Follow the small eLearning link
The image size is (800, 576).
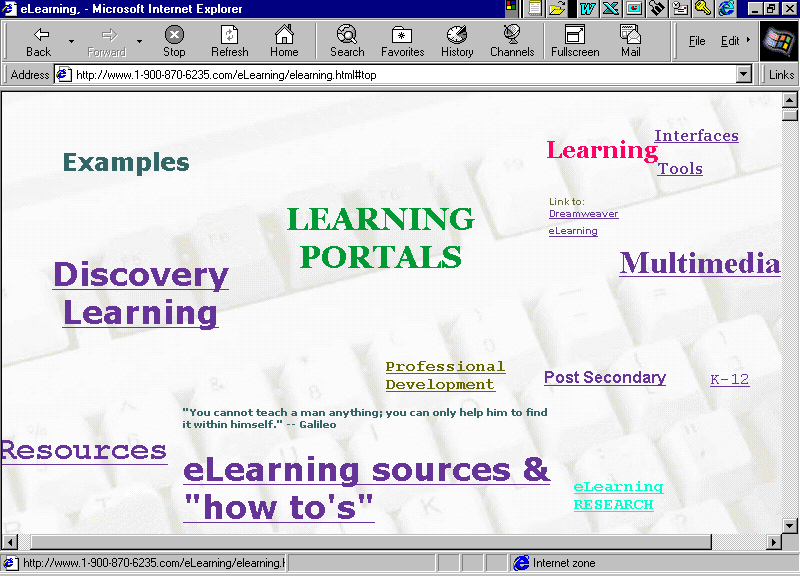573,231
